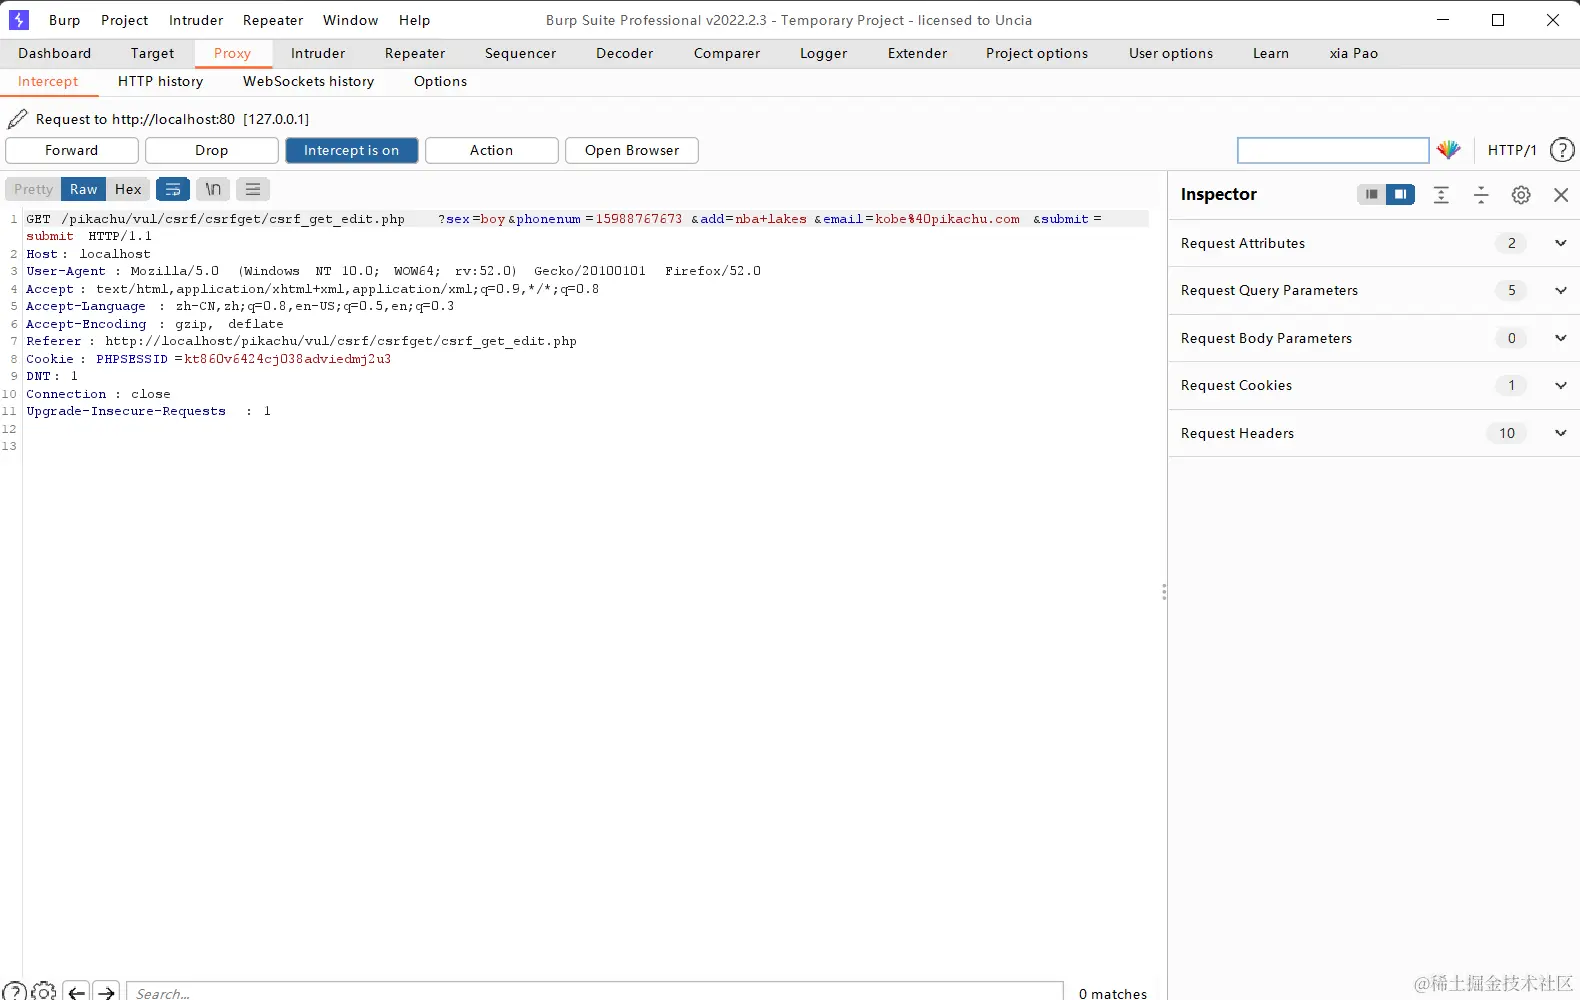Screen dimensions: 1580x1000
Task: Open the message editor hamburger menu
Action: point(253,189)
